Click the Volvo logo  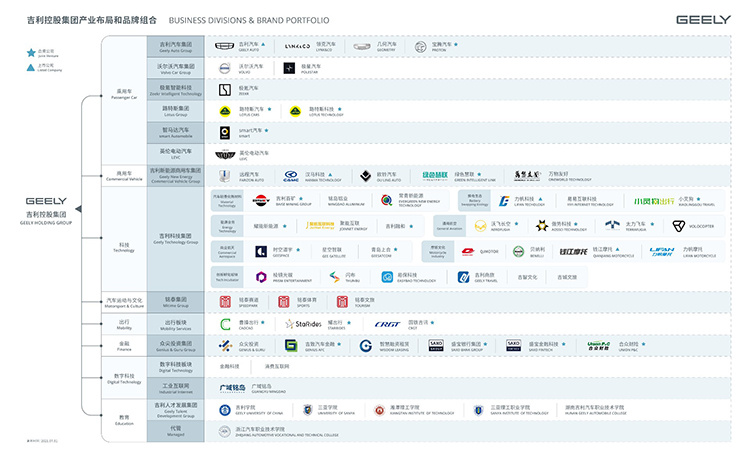[x=224, y=68]
